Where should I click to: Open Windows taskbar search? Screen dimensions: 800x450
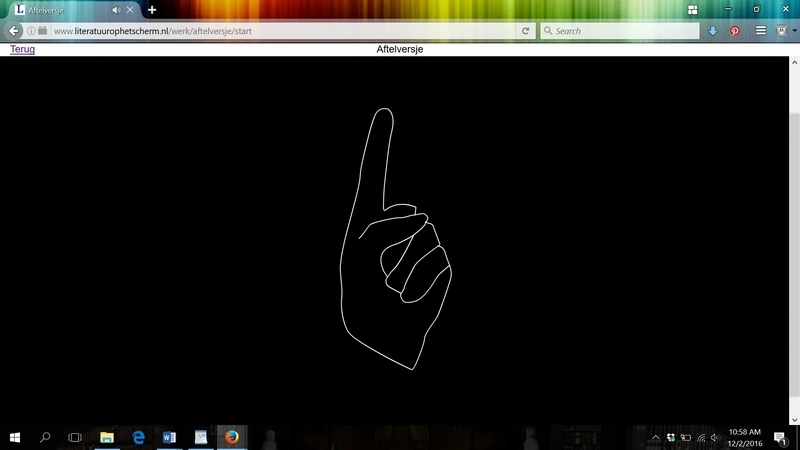tap(45, 437)
